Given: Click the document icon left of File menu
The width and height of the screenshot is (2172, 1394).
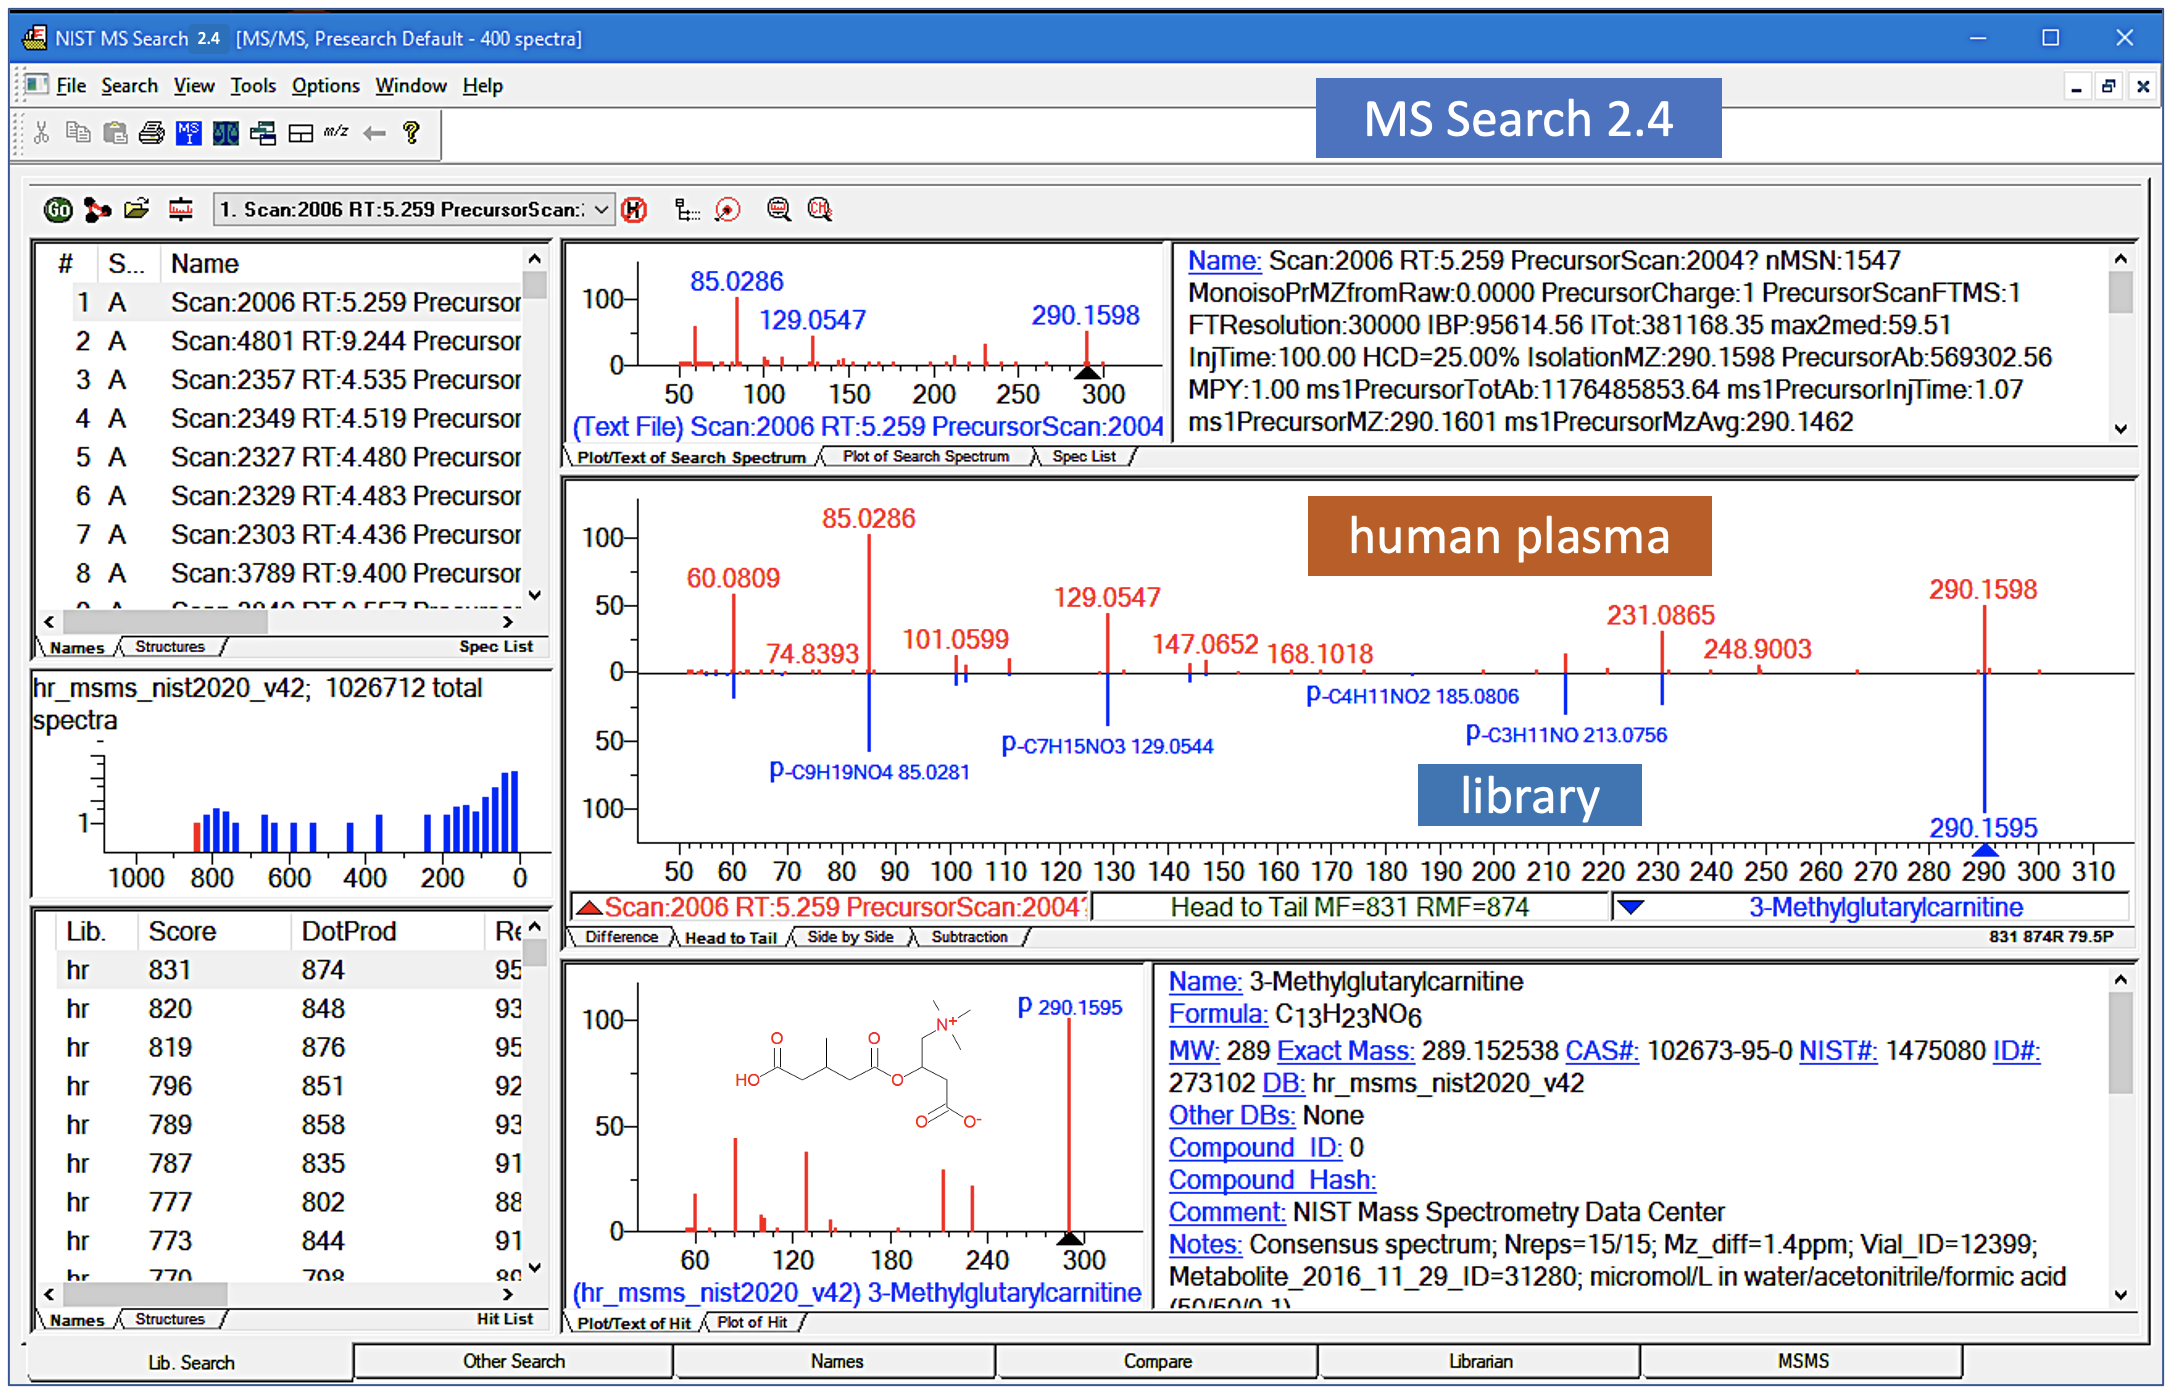Looking at the screenshot, I should pos(37,85).
